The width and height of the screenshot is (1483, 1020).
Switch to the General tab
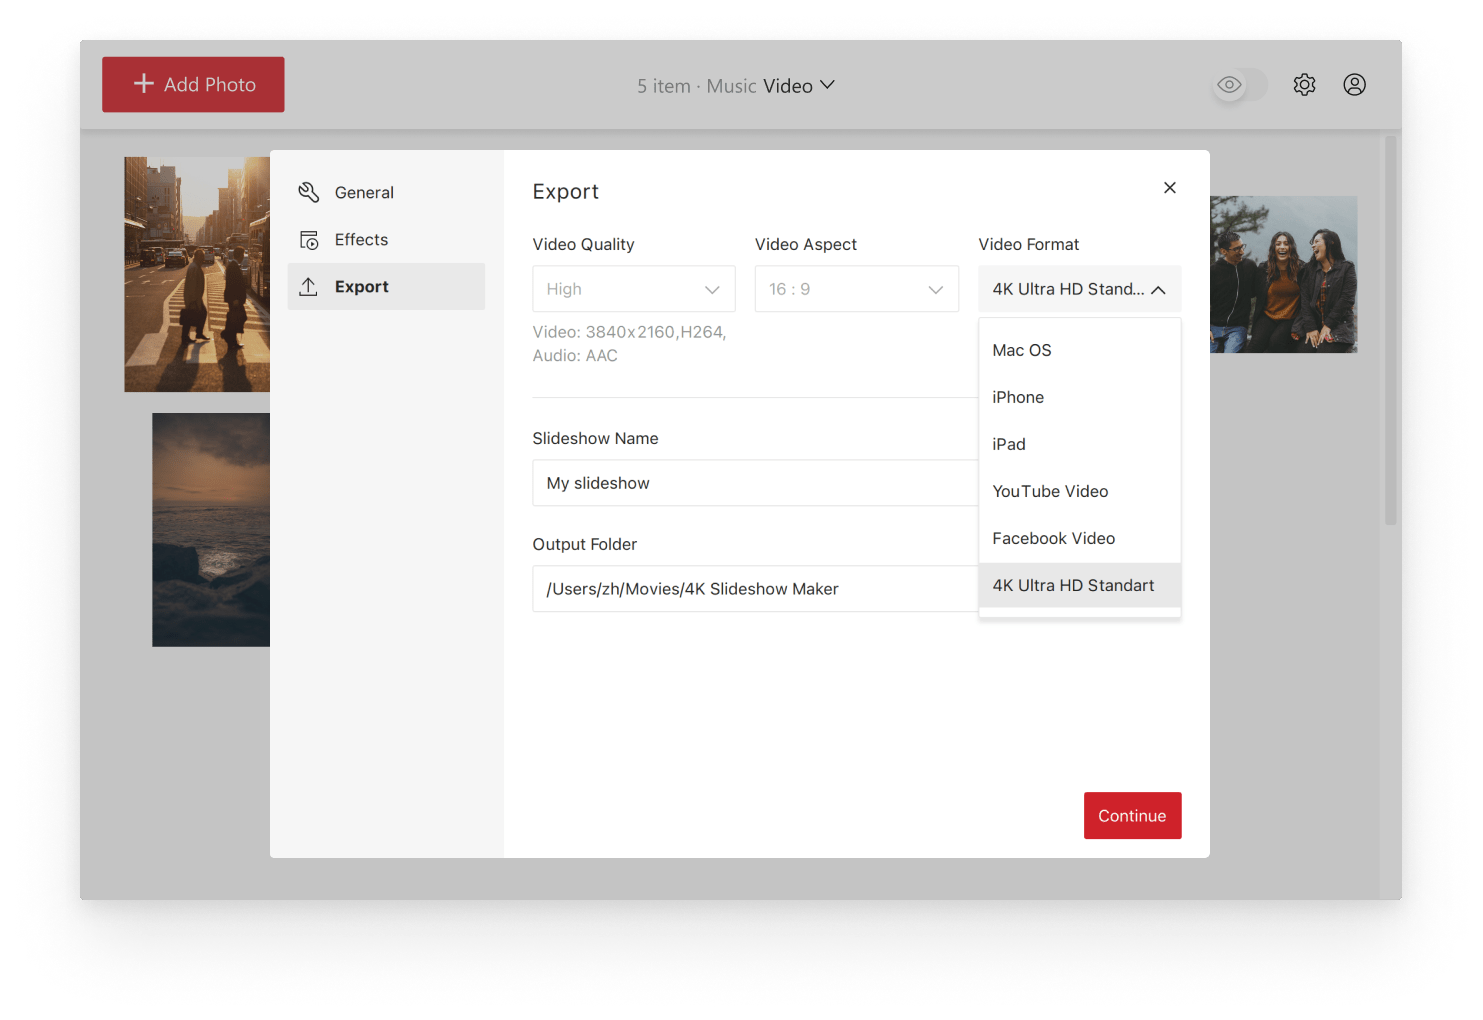(364, 192)
